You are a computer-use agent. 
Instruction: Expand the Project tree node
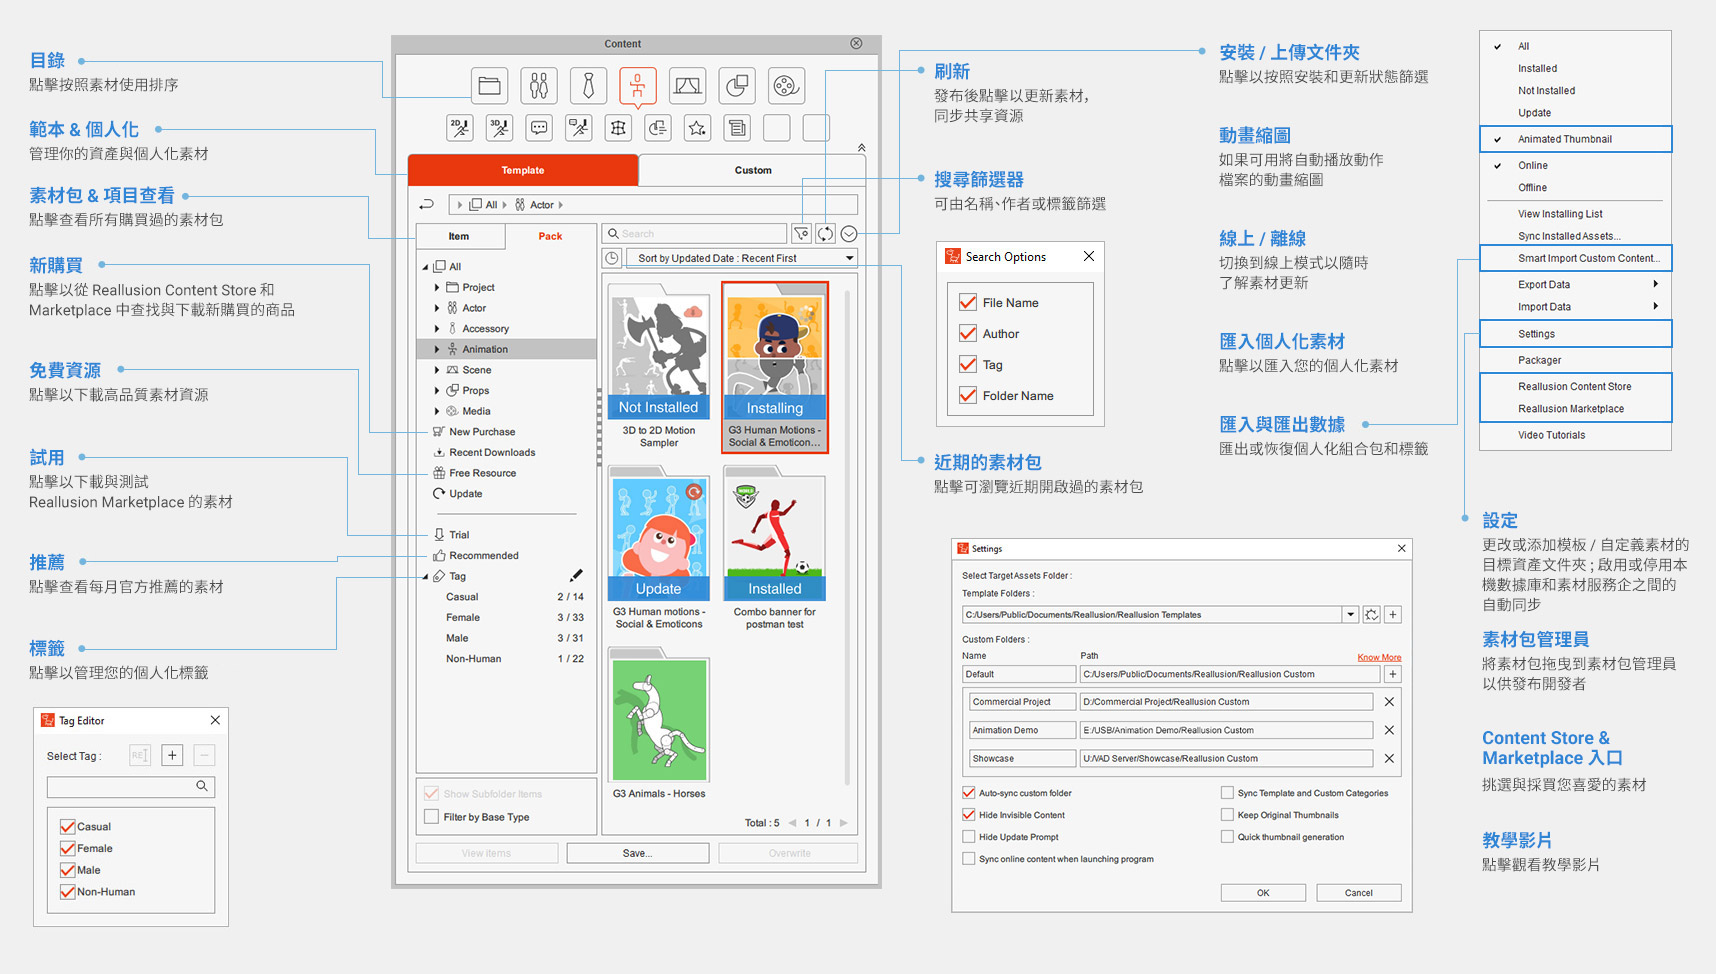coord(437,287)
